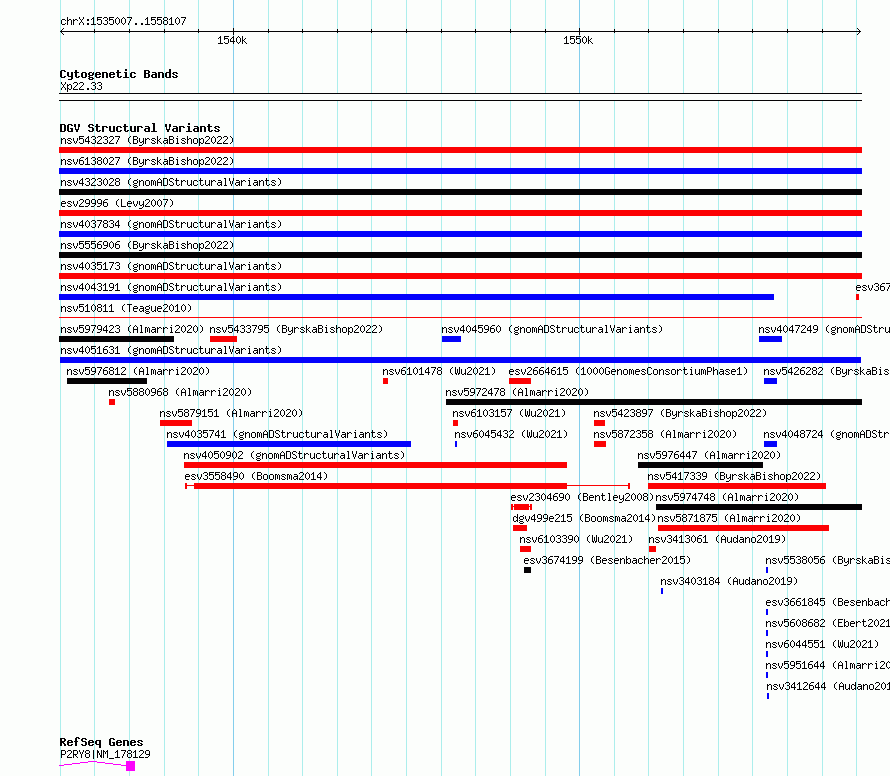Click the DGV Structural Variants track title
The height and width of the screenshot is (776, 890).
click(x=140, y=128)
